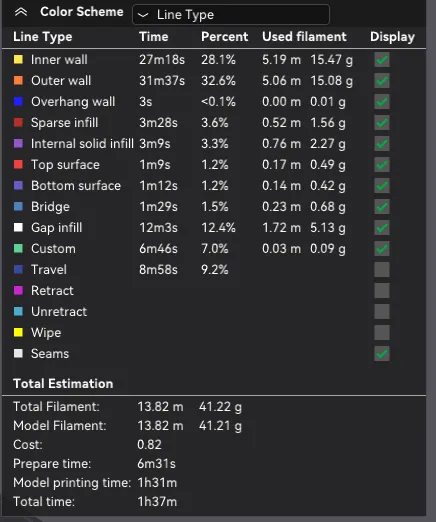
Task: Click the dropdown arrow beside Line Type
Action: tap(143, 15)
